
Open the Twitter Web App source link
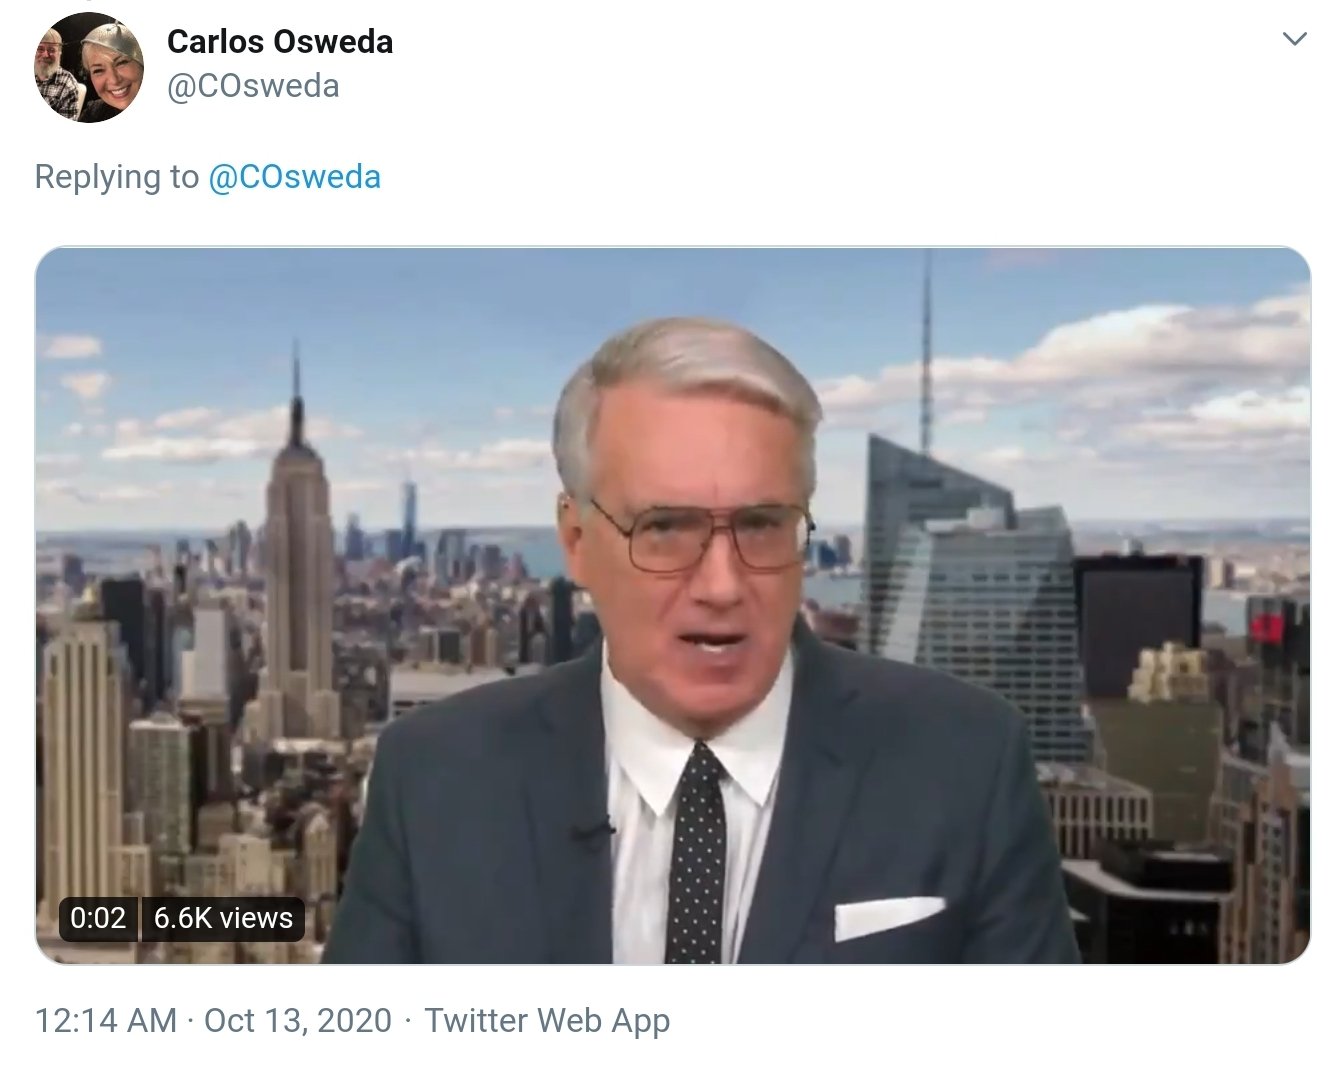547,1021
